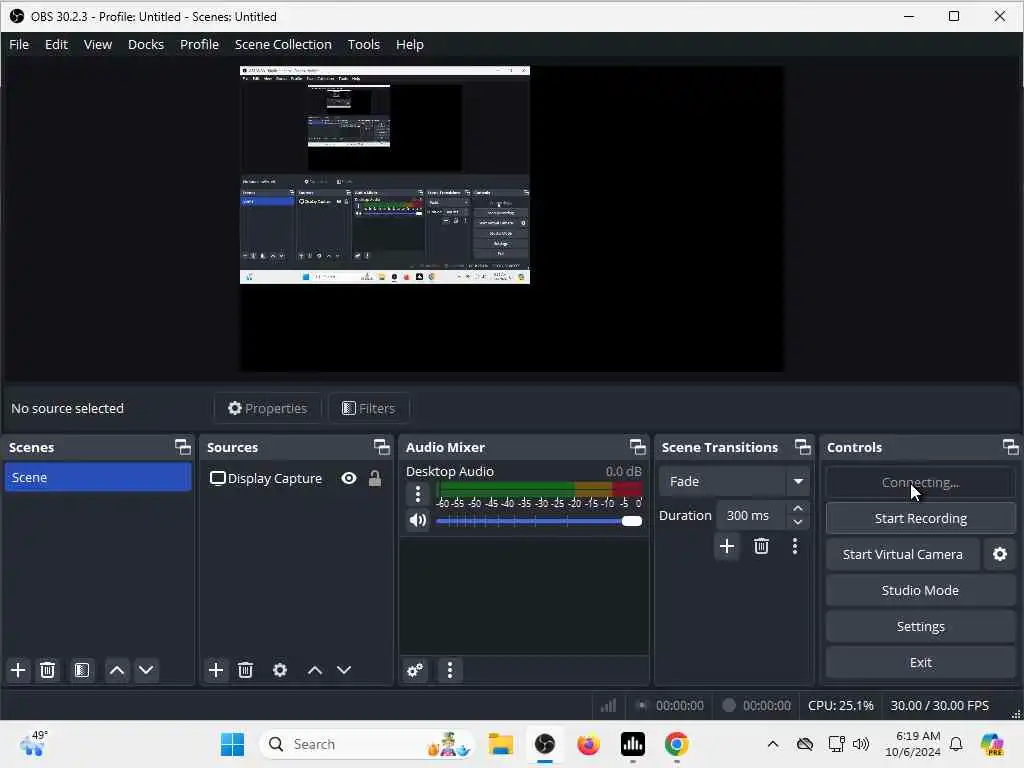Undock the Scene Transitions panel
Image resolution: width=1024 pixels, height=768 pixels.
tap(803, 447)
